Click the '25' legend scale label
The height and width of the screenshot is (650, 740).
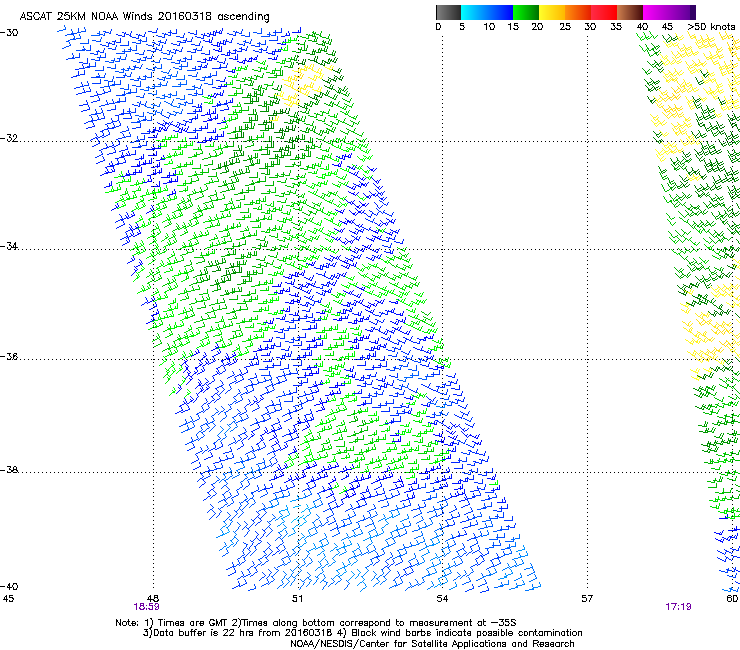564,27
